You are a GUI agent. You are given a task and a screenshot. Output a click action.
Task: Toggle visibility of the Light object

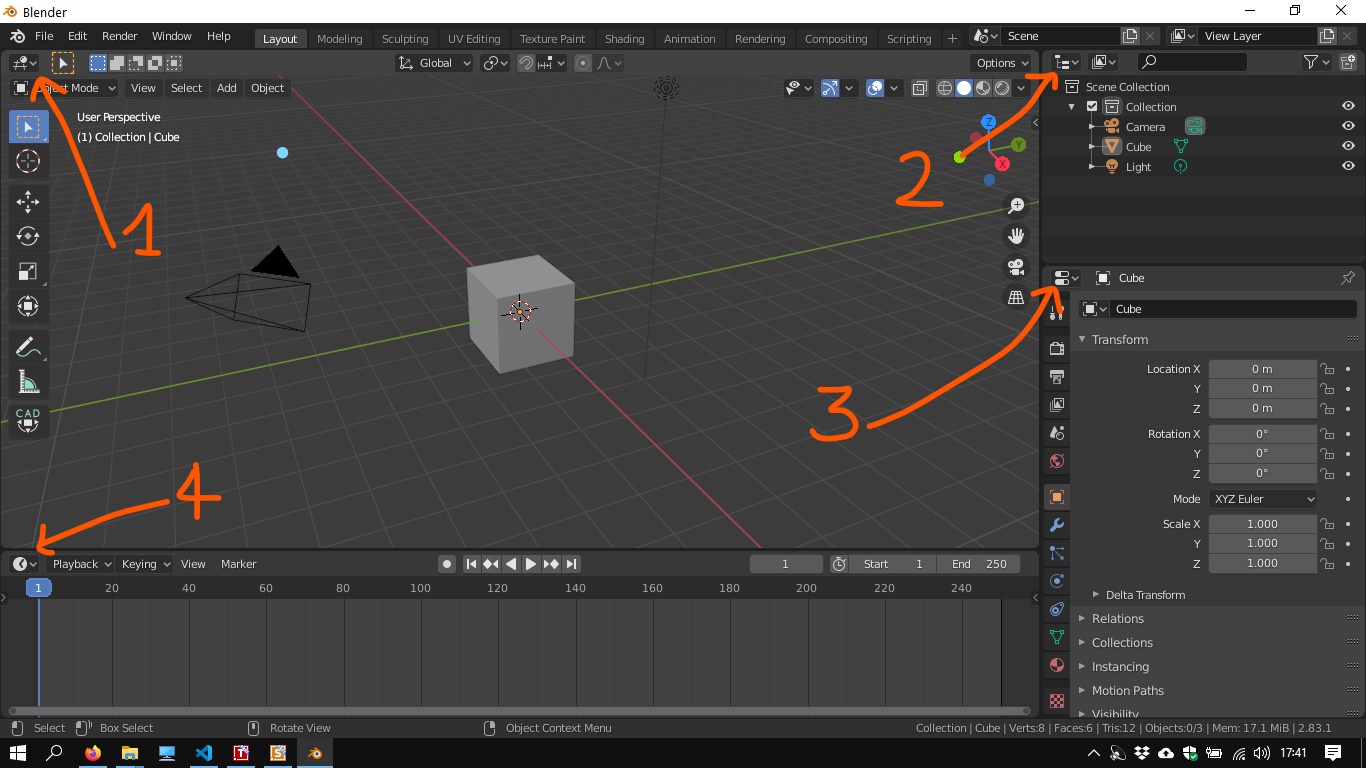1348,167
